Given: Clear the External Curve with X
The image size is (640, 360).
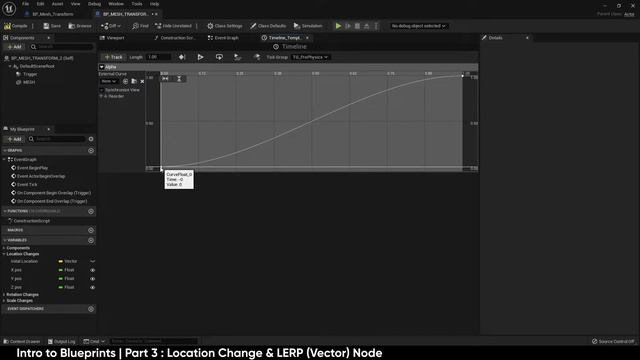Looking at the screenshot, I should pyautogui.click(x=142, y=82).
